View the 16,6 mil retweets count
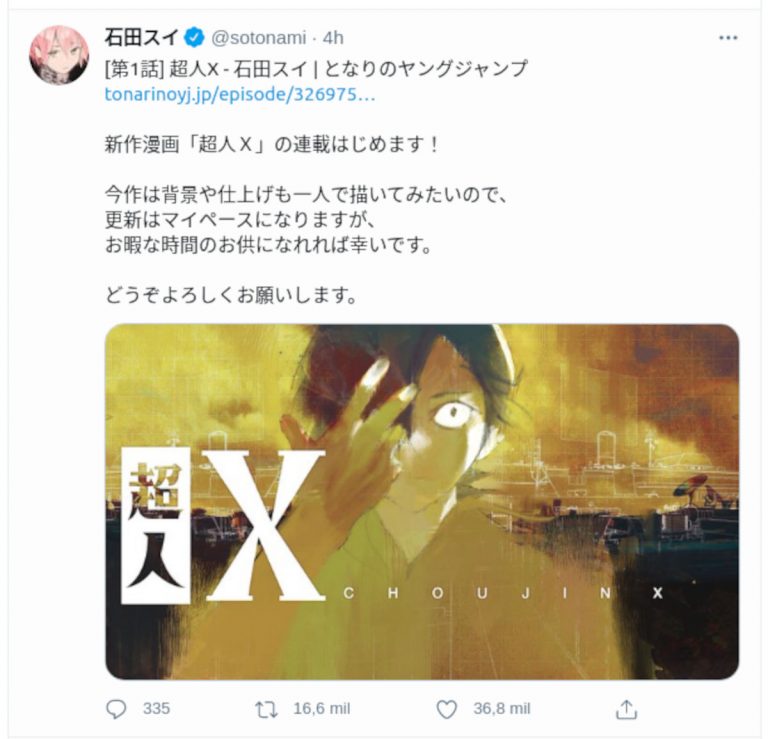The height and width of the screenshot is (739, 768). (322, 709)
